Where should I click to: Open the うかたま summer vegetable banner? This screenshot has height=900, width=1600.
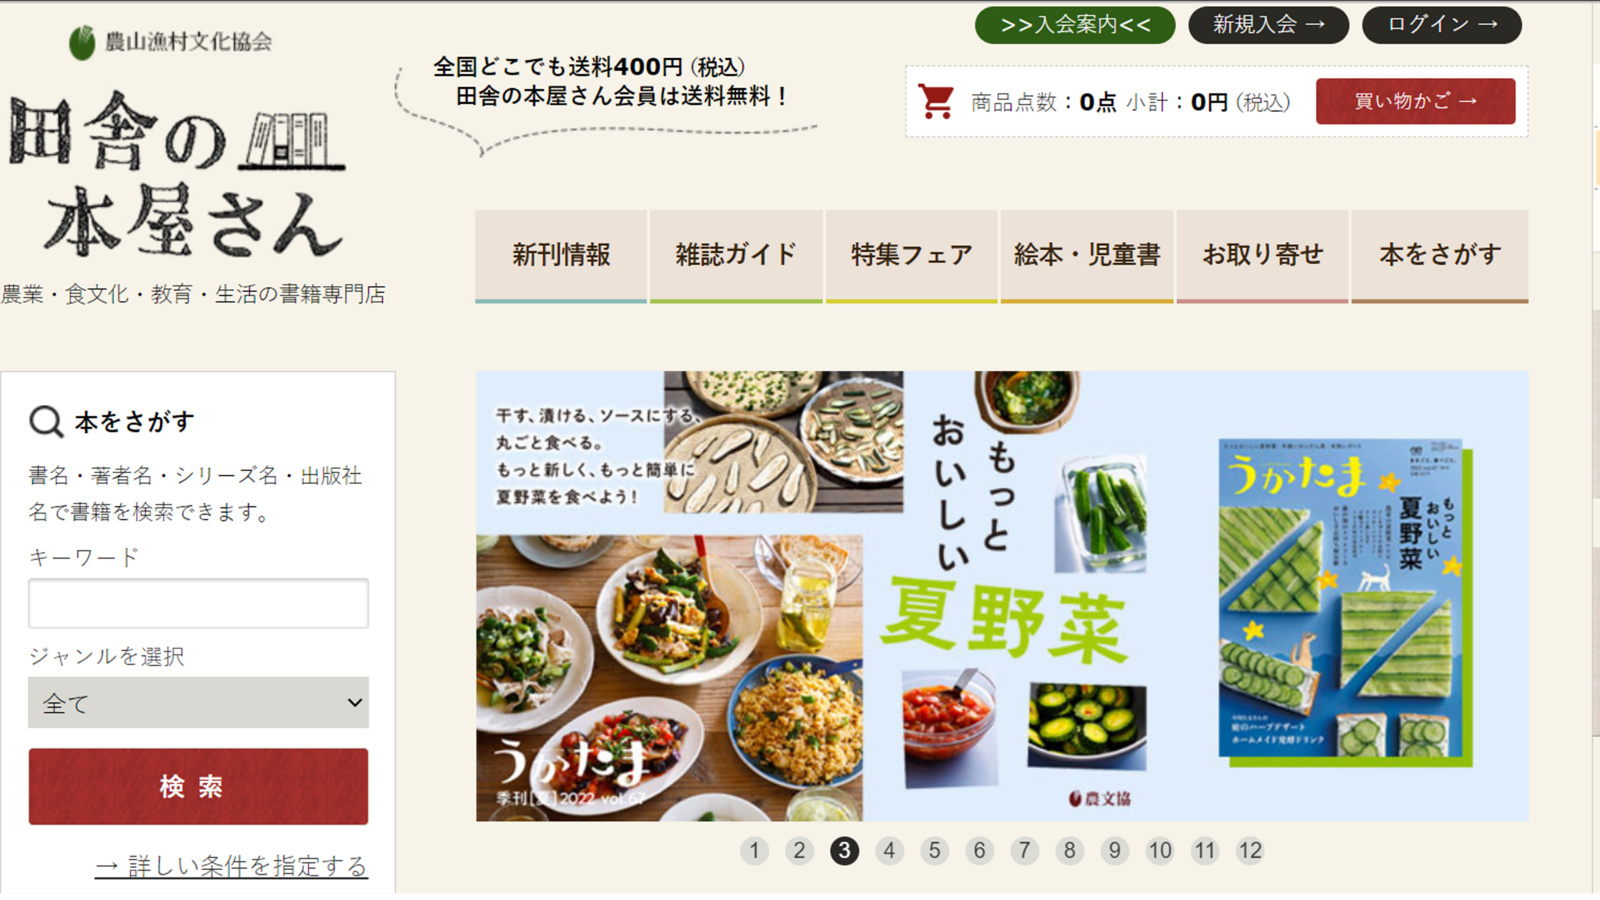1002,596
